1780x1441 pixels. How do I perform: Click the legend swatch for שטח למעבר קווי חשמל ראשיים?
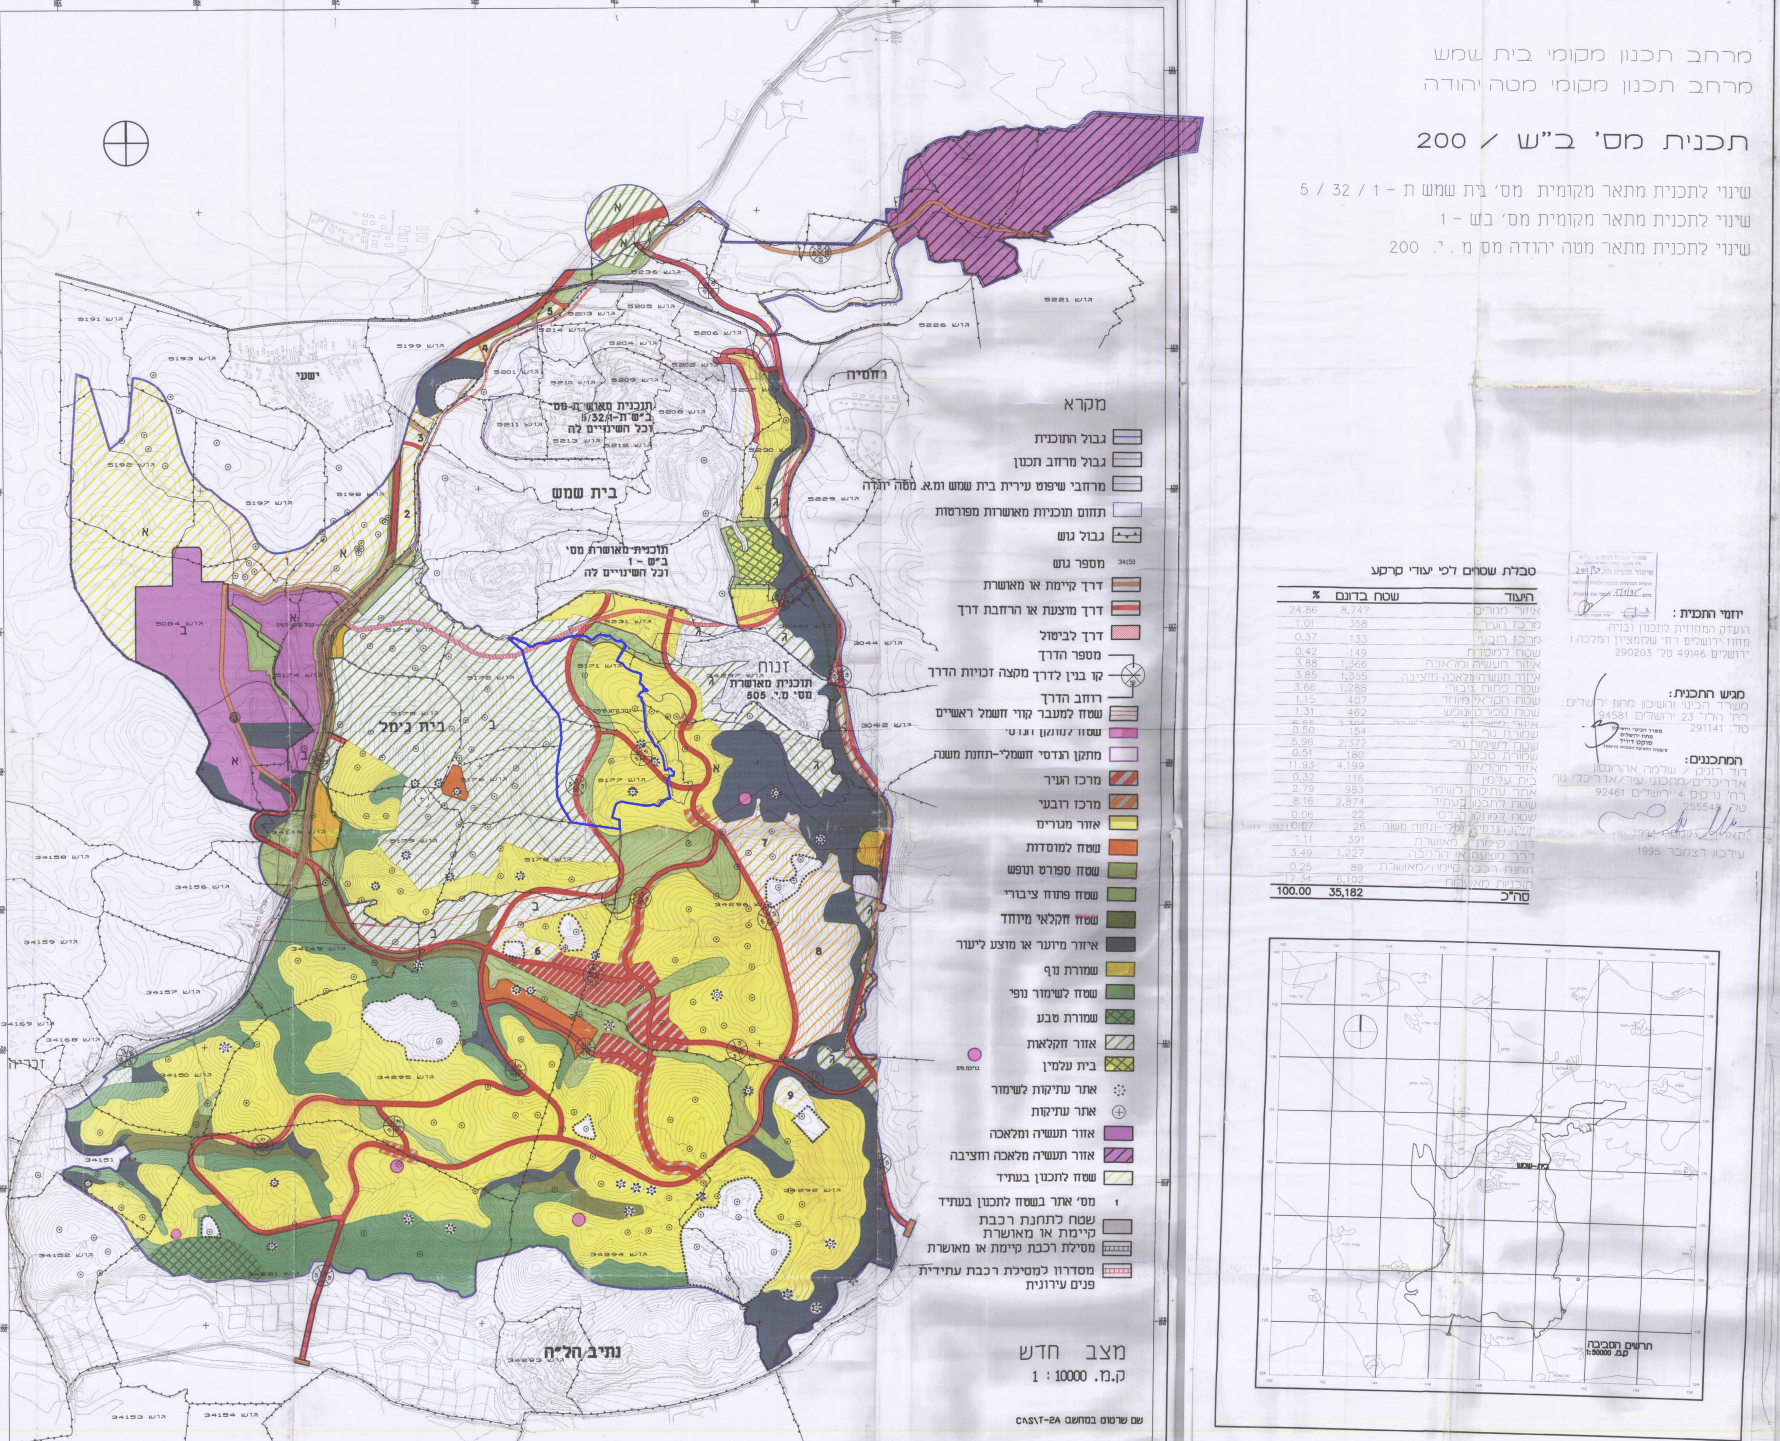1126,713
